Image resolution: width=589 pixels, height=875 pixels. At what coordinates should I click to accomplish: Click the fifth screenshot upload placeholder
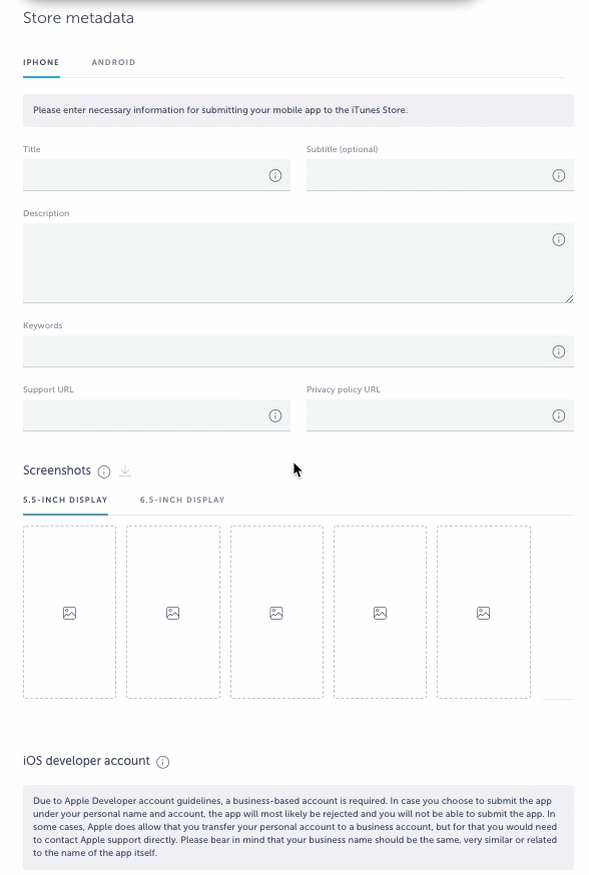point(483,612)
